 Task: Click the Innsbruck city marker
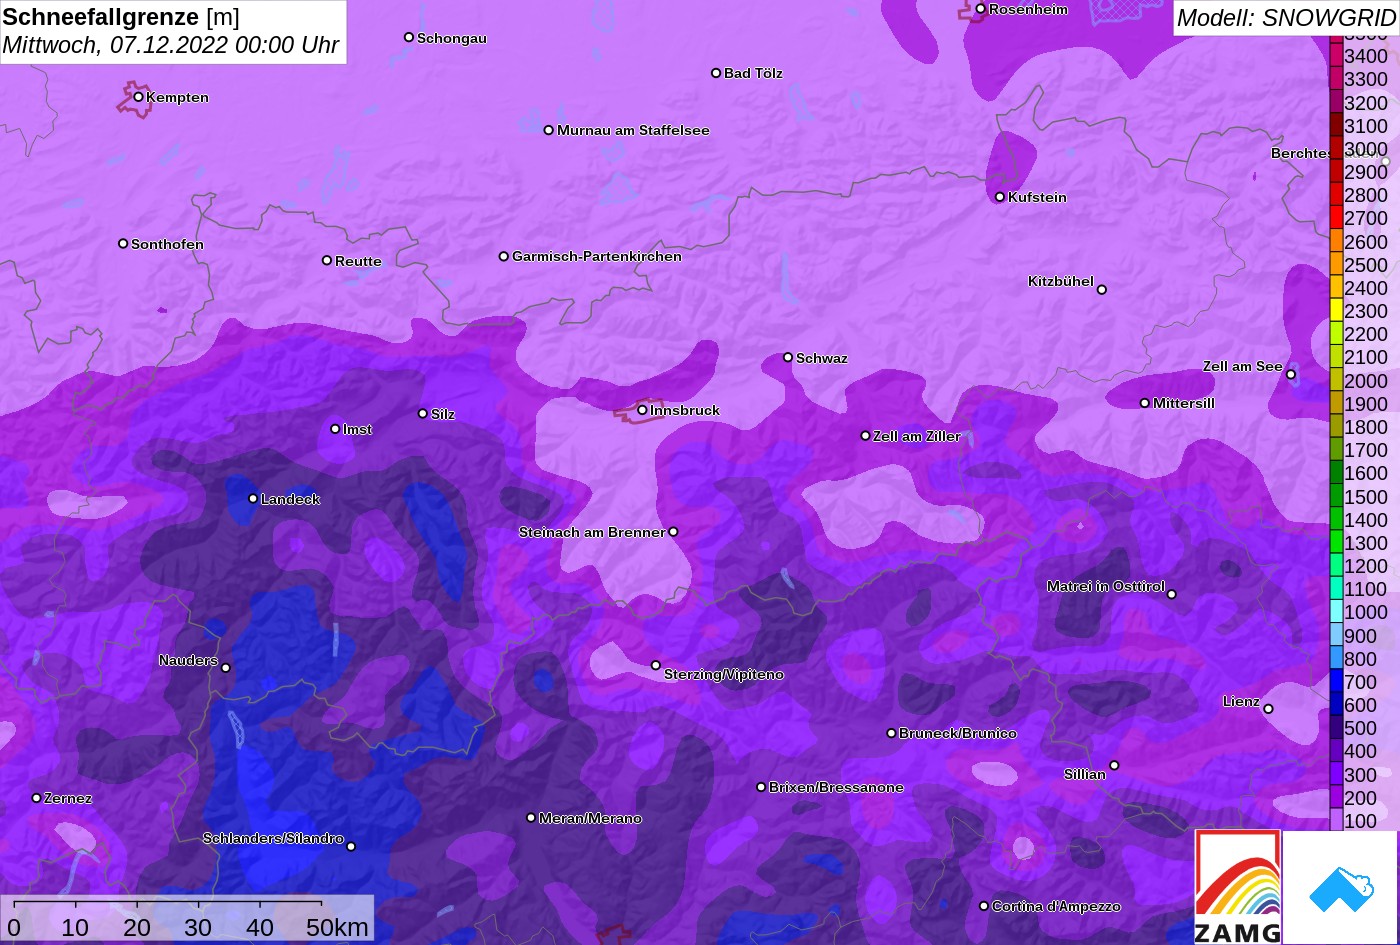pos(643,410)
